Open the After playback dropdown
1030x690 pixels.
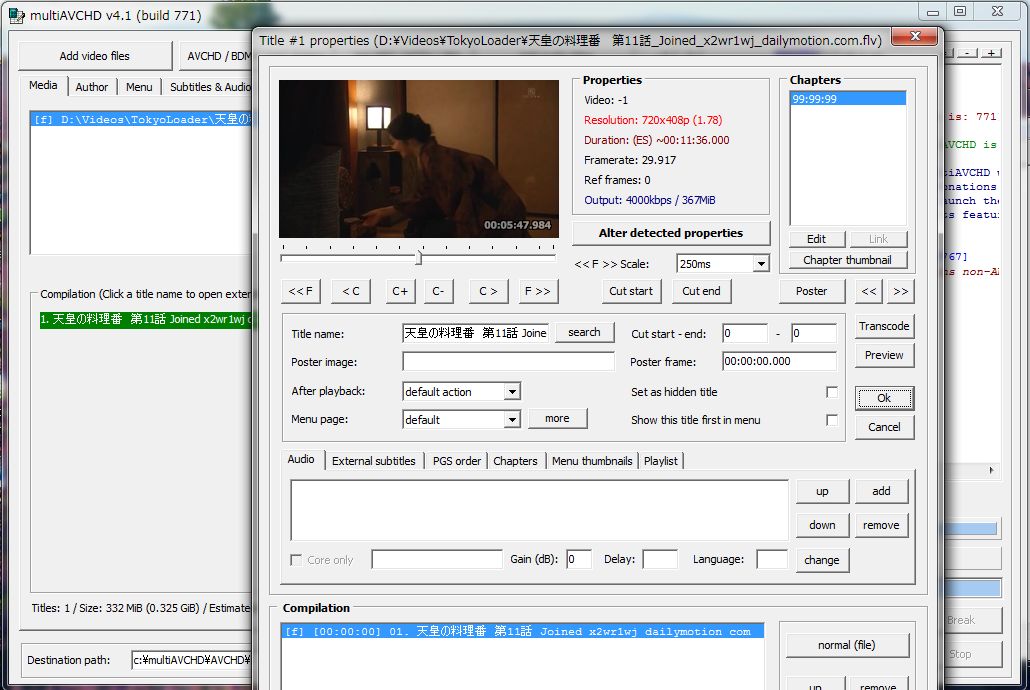point(512,392)
